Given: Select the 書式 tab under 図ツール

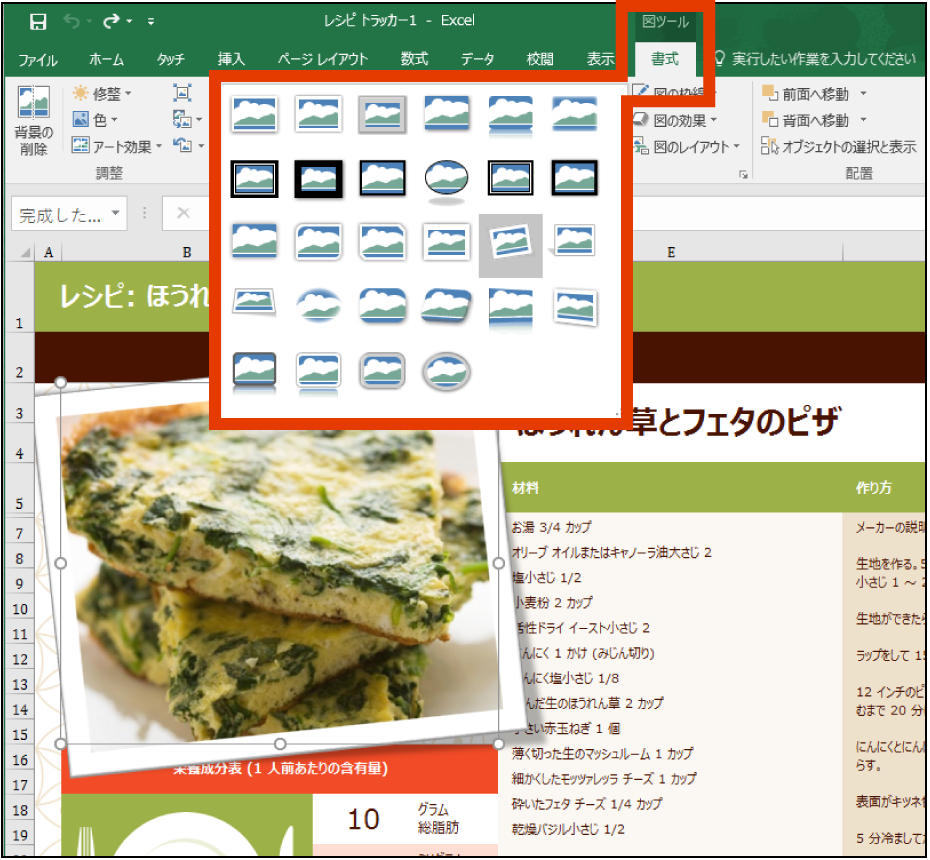Looking at the screenshot, I should (x=664, y=59).
